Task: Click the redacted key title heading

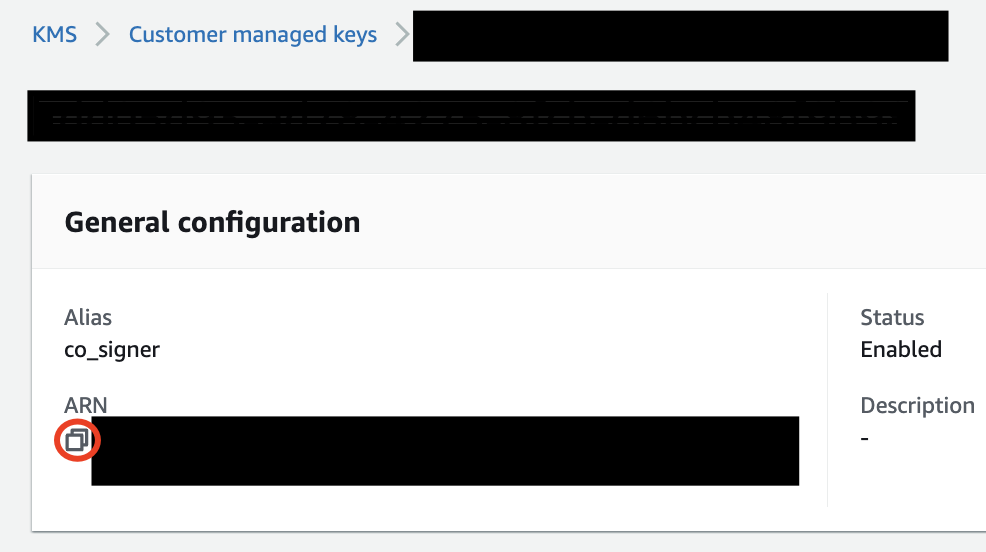Action: pyautogui.click(x=471, y=116)
